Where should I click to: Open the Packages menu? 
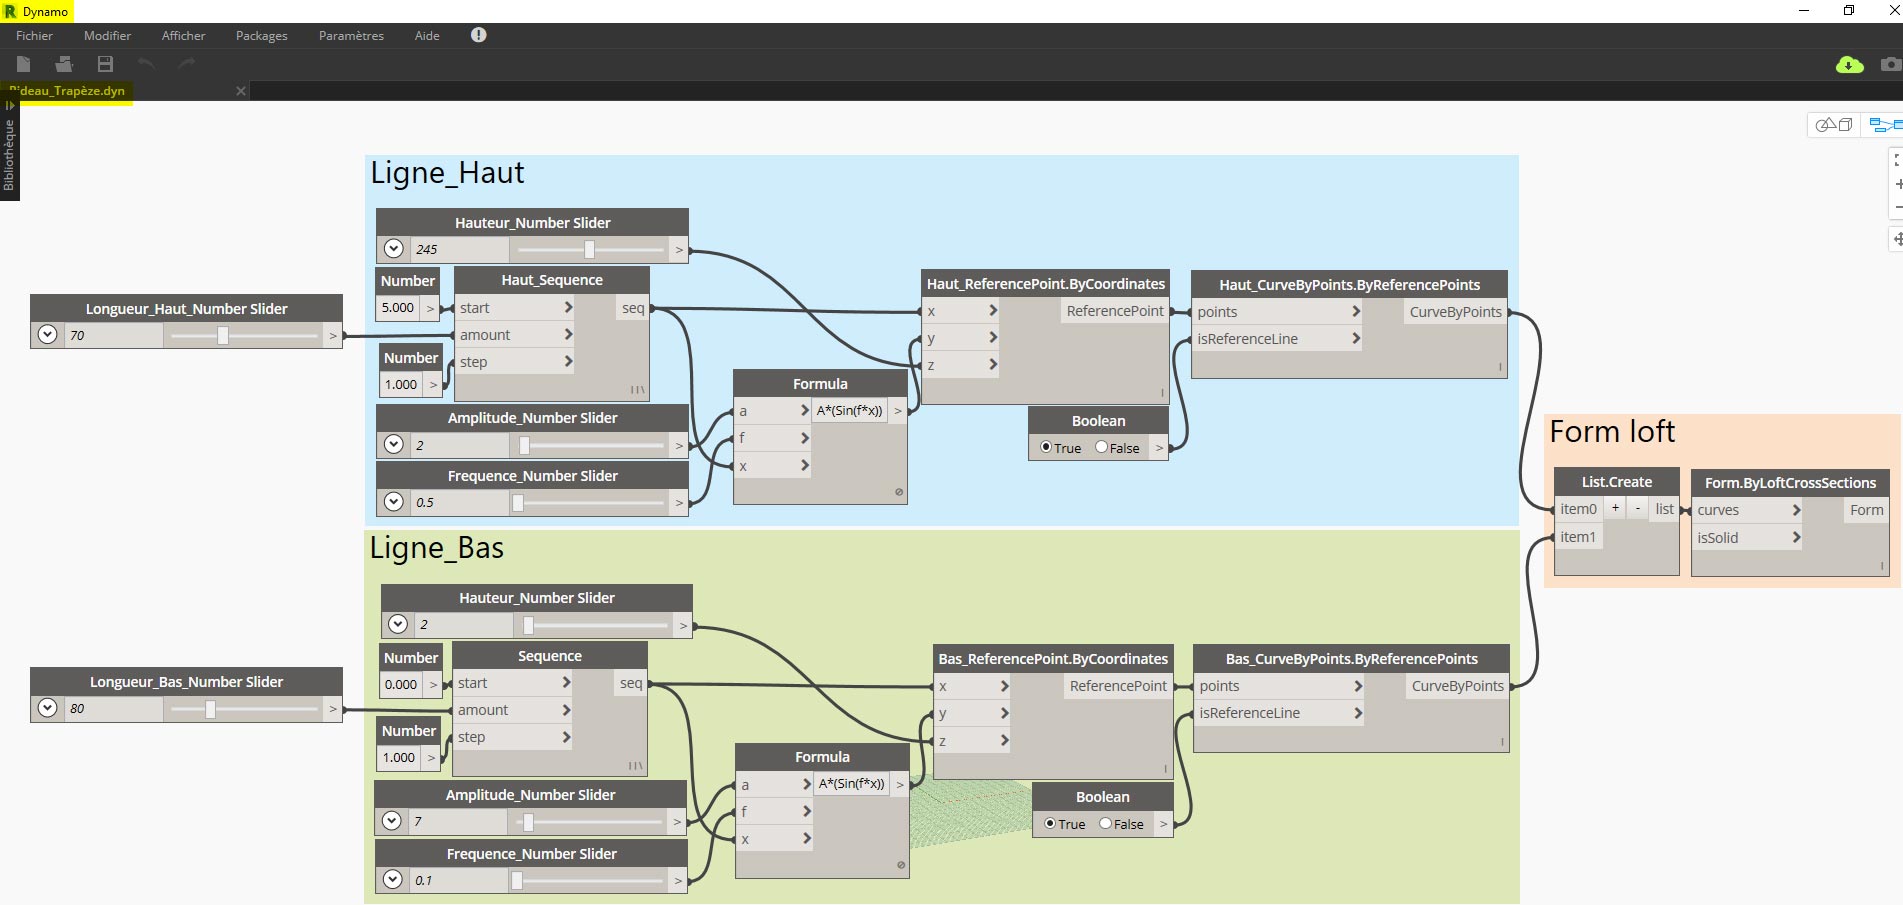pos(261,35)
